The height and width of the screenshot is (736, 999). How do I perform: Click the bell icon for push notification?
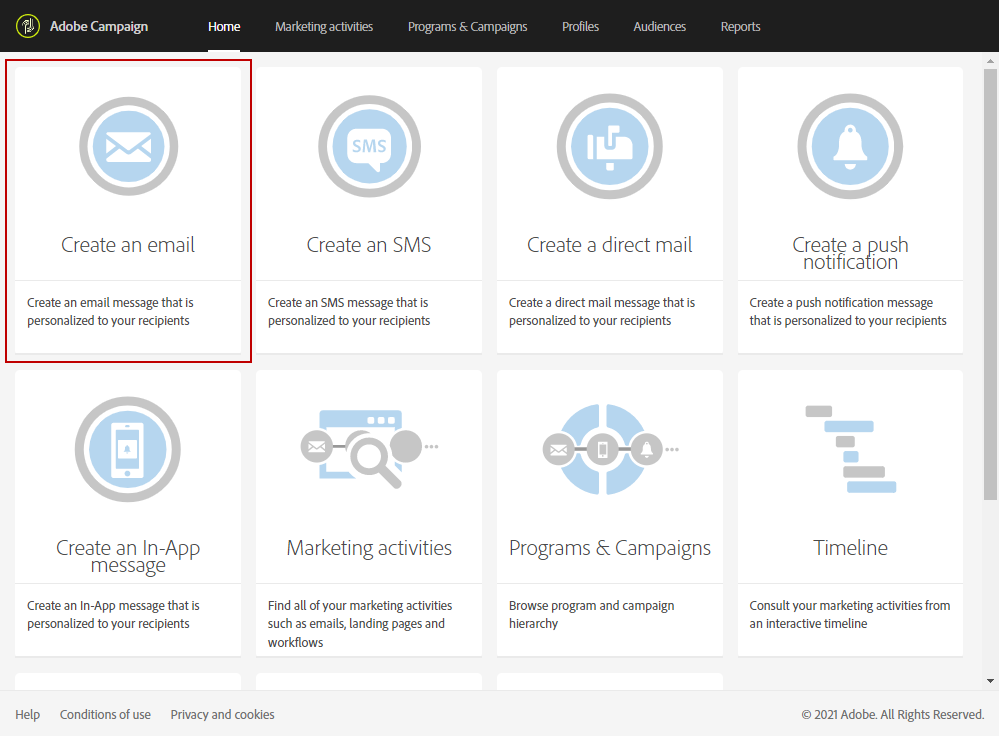(x=850, y=147)
